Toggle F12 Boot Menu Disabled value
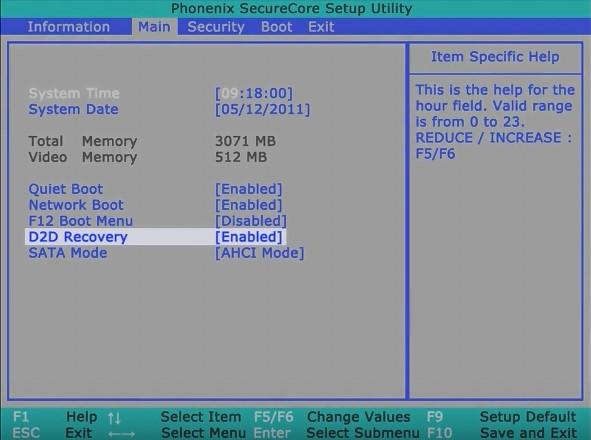Viewport: 591px width, 440px height. (251, 221)
